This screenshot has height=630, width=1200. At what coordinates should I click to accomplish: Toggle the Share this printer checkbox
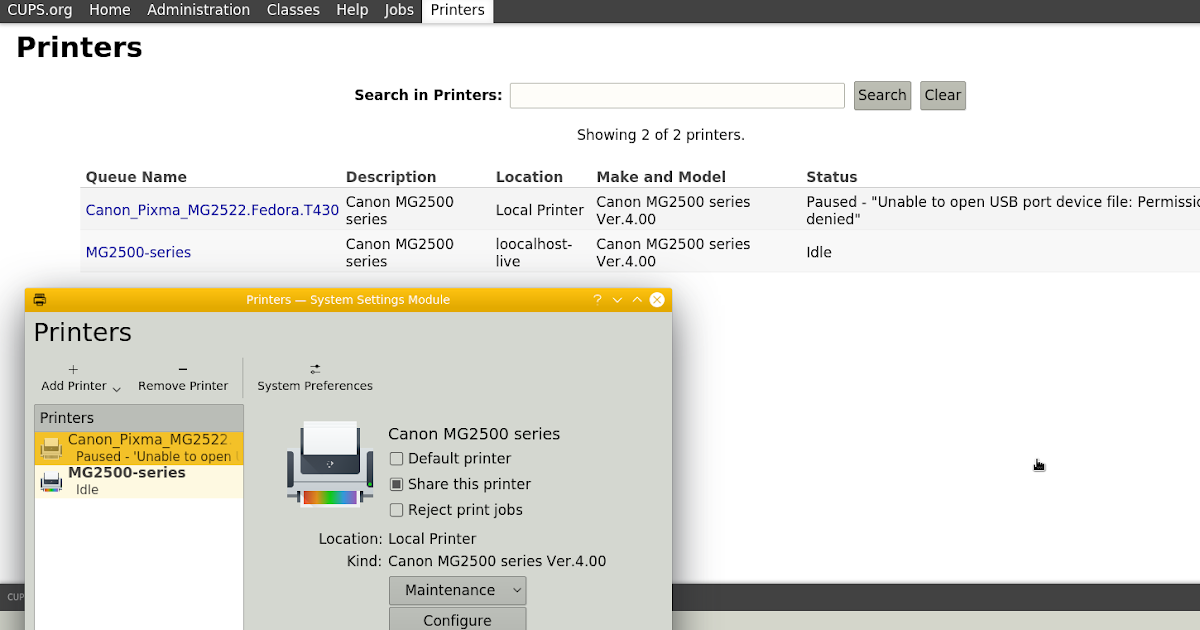pos(397,484)
